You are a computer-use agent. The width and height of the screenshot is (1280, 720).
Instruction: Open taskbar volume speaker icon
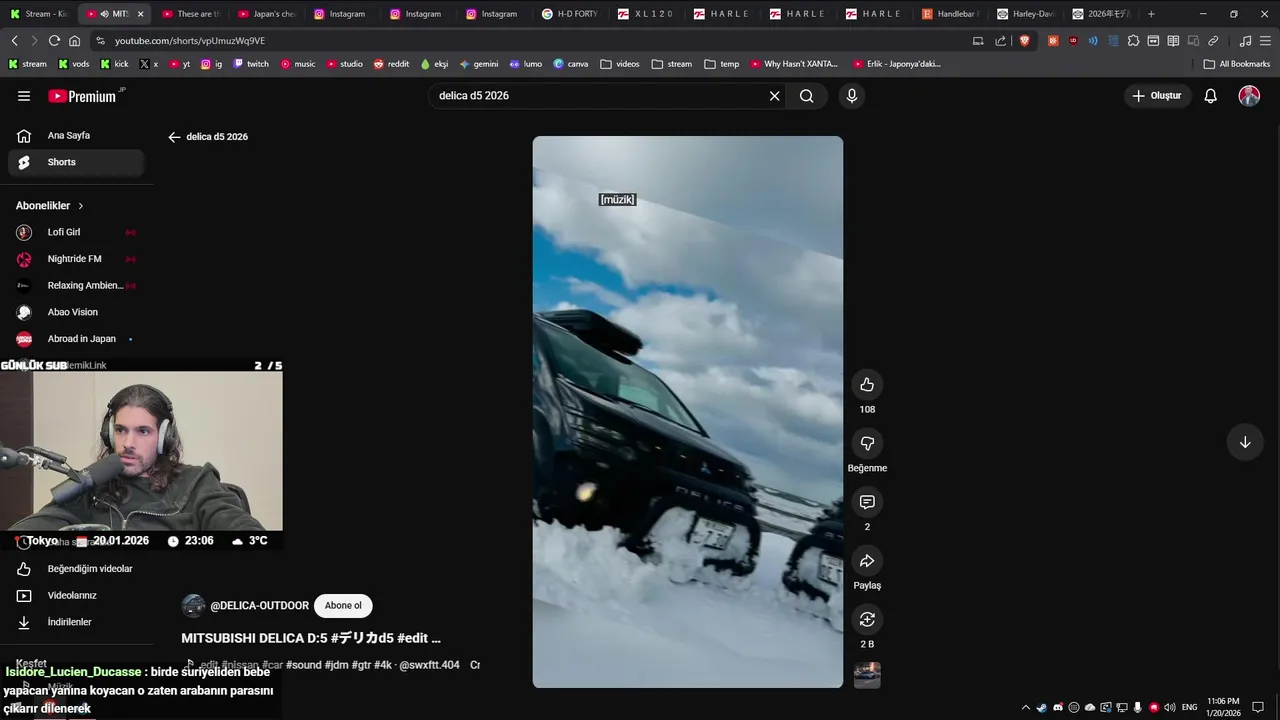coord(1169,707)
